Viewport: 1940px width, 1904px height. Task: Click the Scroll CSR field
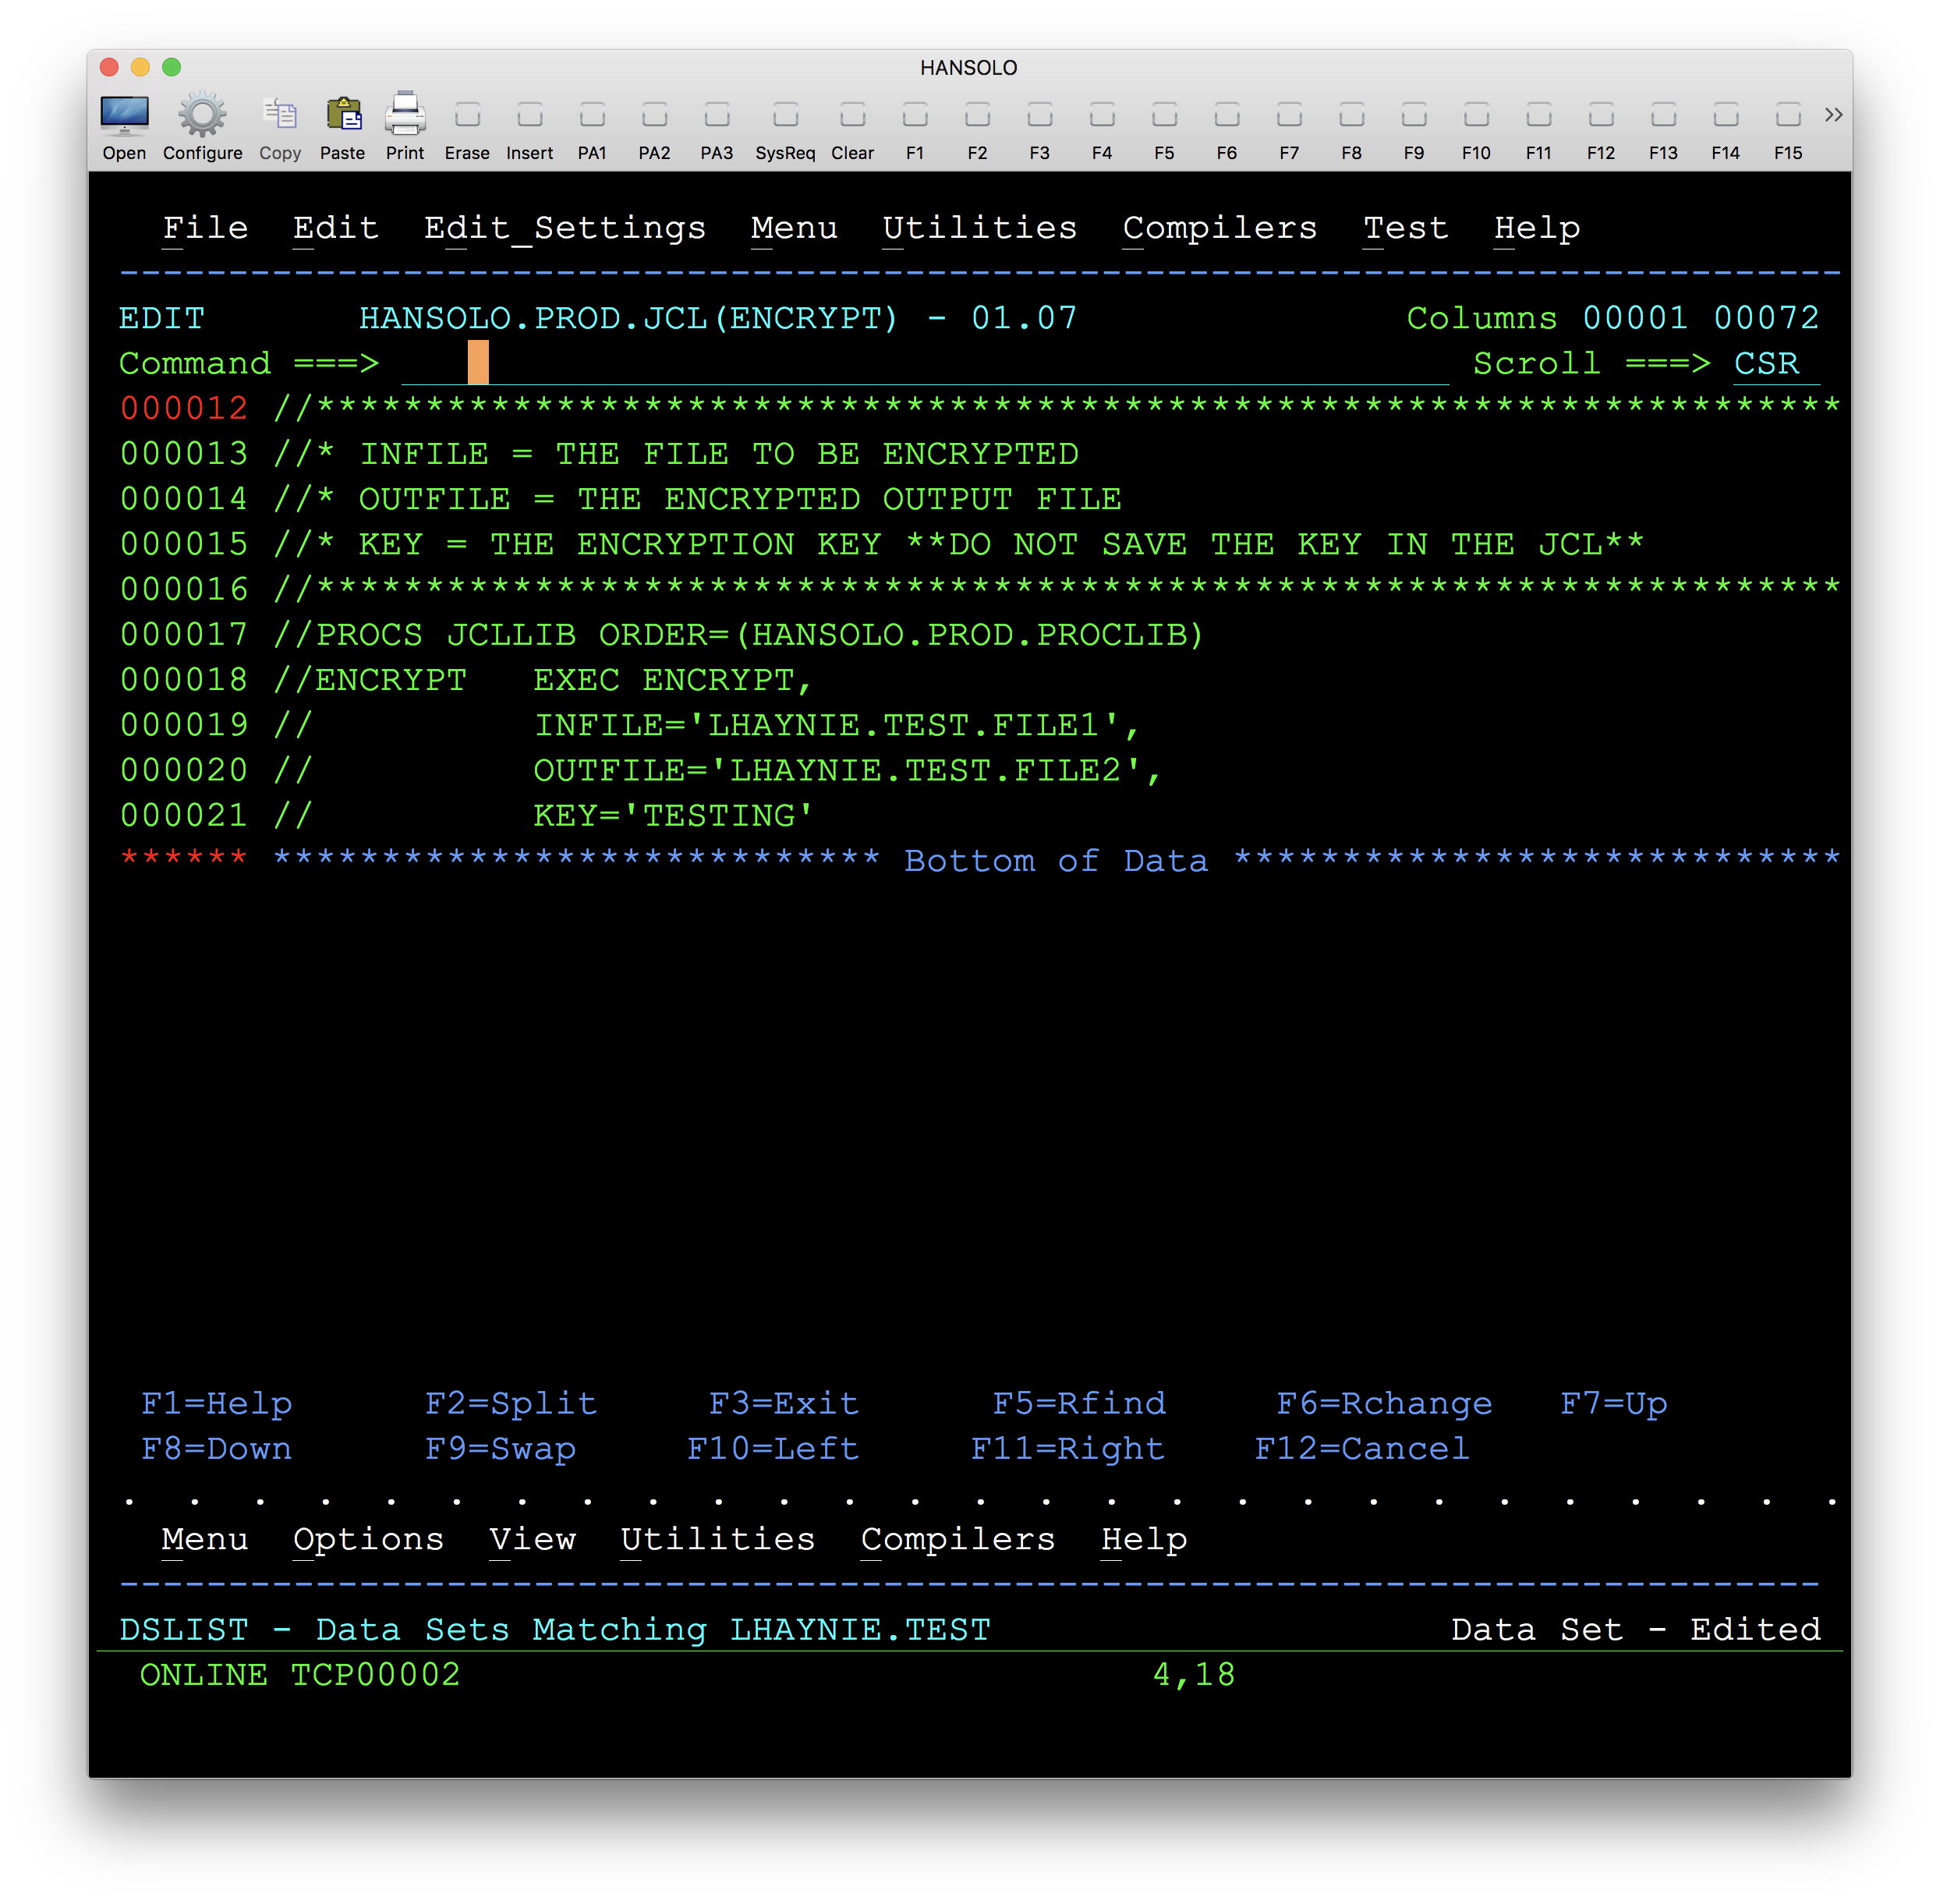(1766, 364)
